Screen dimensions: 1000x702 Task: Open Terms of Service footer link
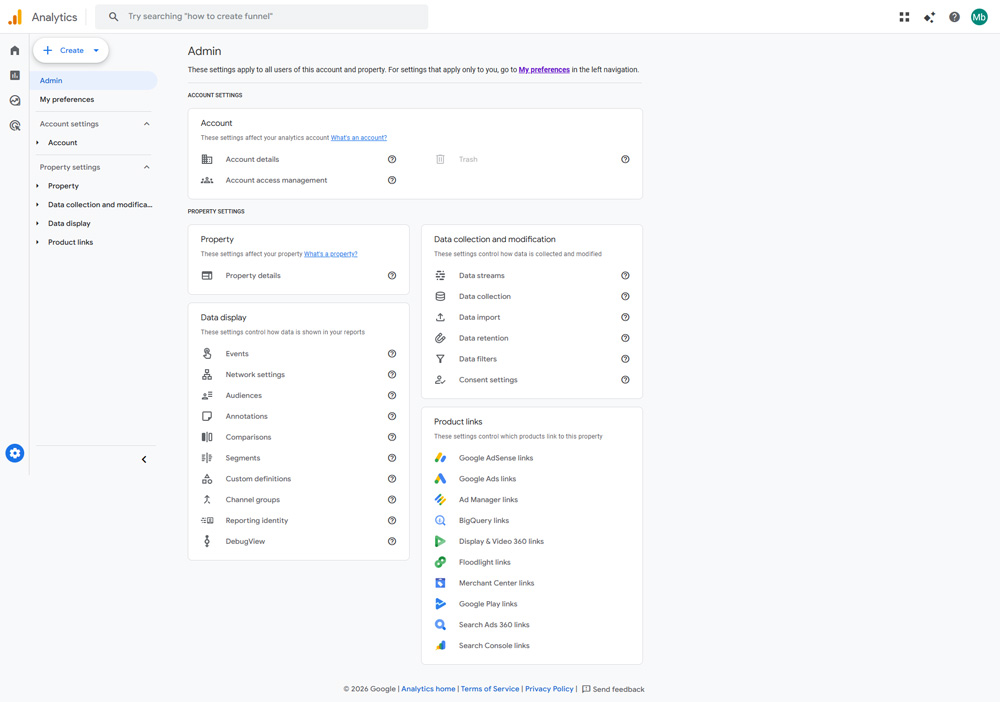pos(490,689)
